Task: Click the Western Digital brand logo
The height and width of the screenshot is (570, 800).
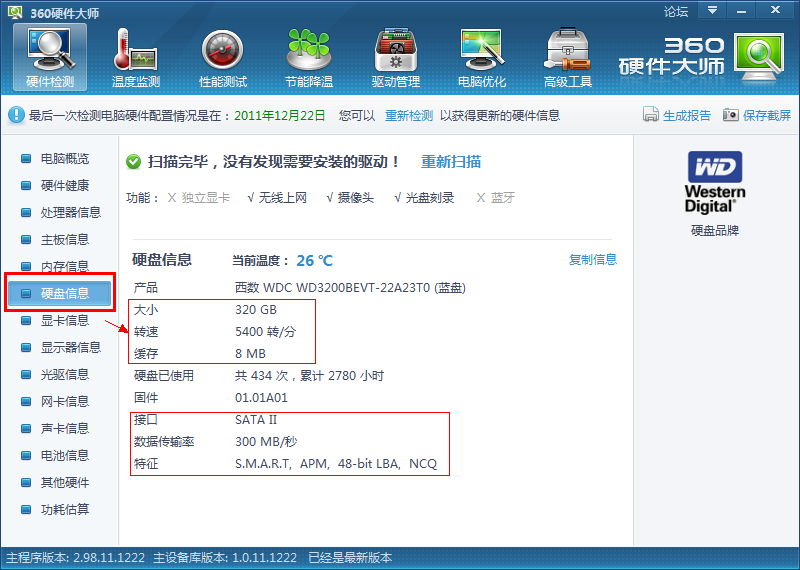Action: [715, 182]
